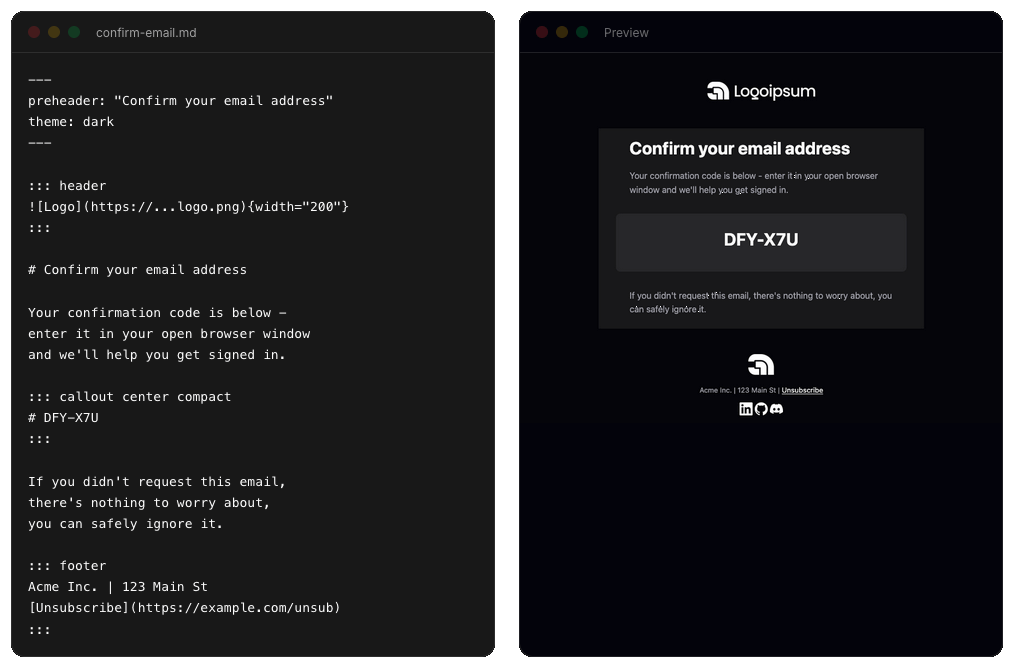Click "Acme Inc. | 123 Main St" in preview footer
The height and width of the screenshot is (667, 1012).
738,391
